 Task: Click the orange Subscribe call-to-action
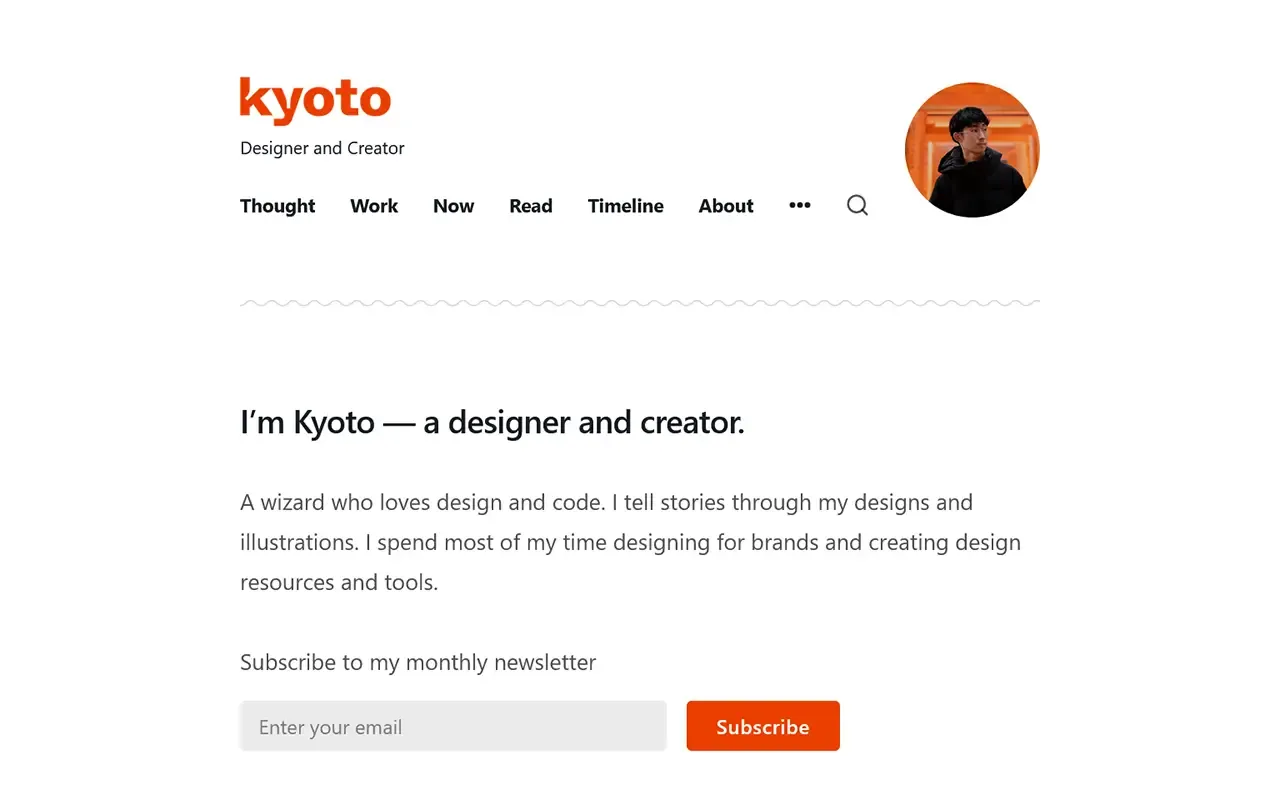(762, 726)
